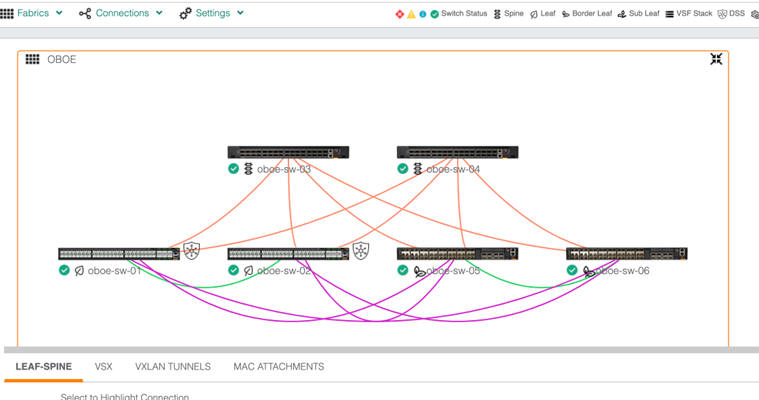This screenshot has height=400, width=759.
Task: Select the oboe-sw-03 spine switch image
Action: pos(288,153)
